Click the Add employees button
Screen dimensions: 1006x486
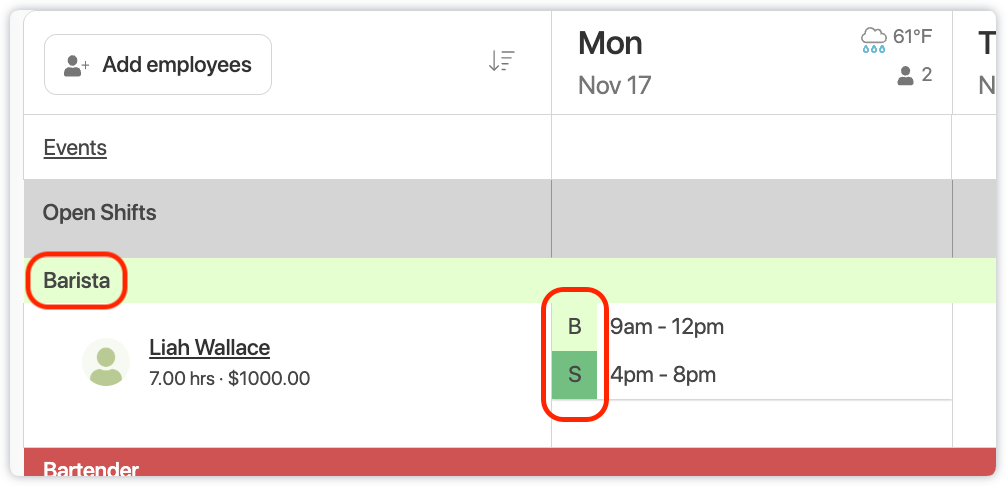[x=158, y=65]
